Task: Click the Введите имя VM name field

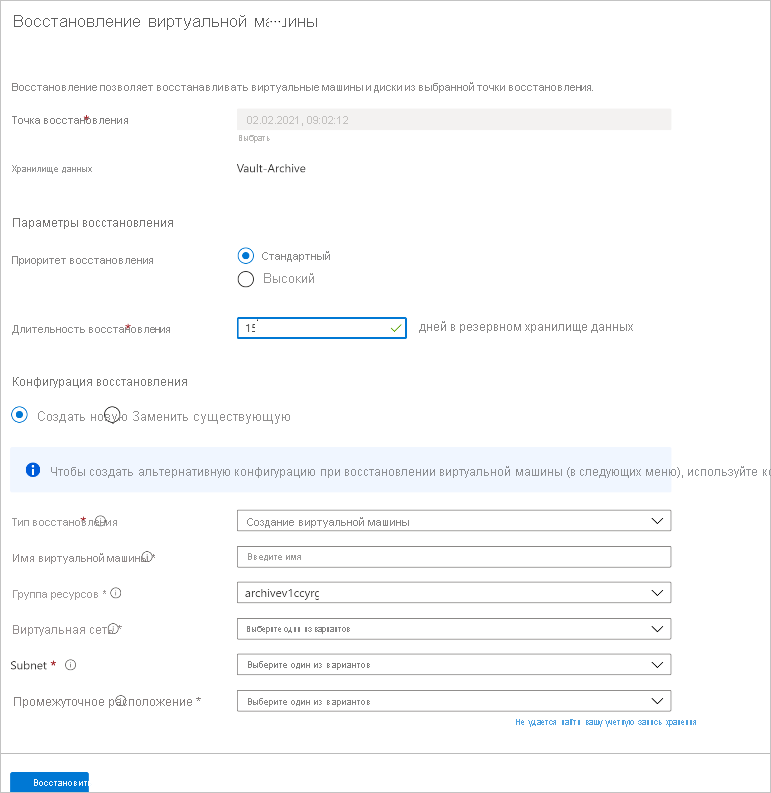Action: (x=454, y=557)
